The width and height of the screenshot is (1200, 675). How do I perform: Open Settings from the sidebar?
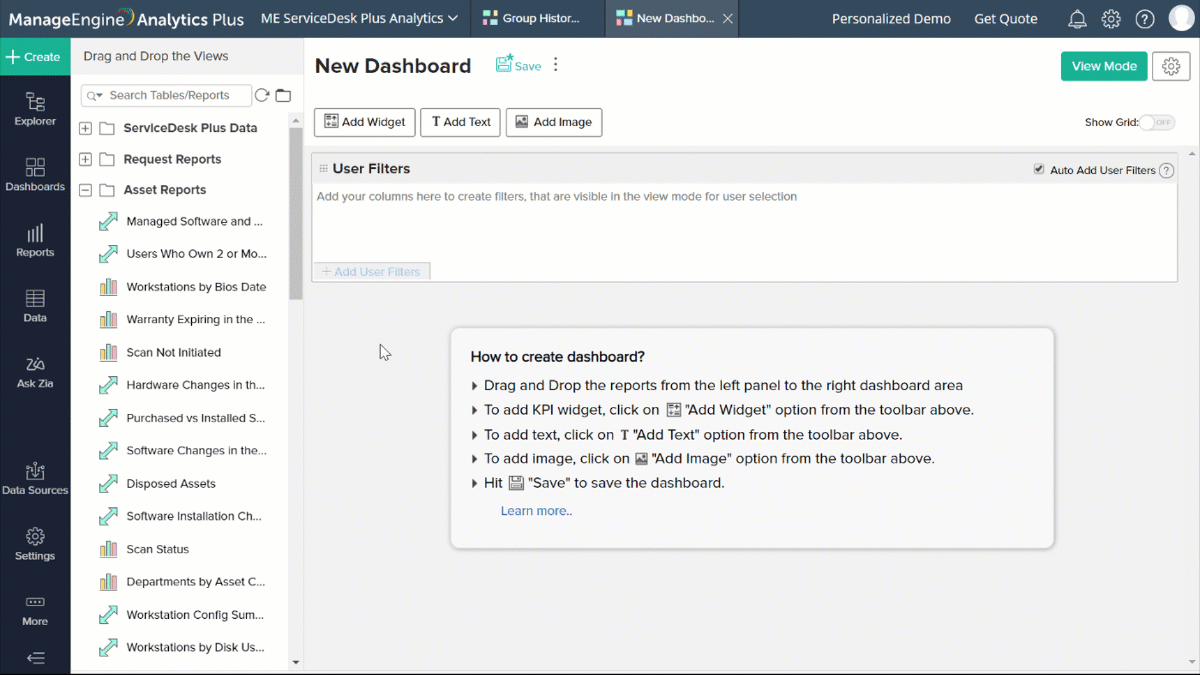click(x=35, y=545)
